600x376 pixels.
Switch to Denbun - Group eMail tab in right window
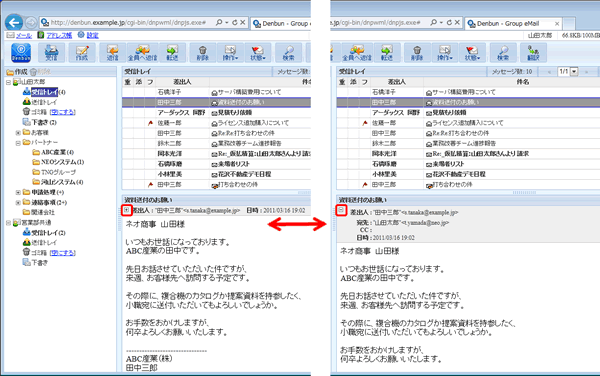pos(513,23)
